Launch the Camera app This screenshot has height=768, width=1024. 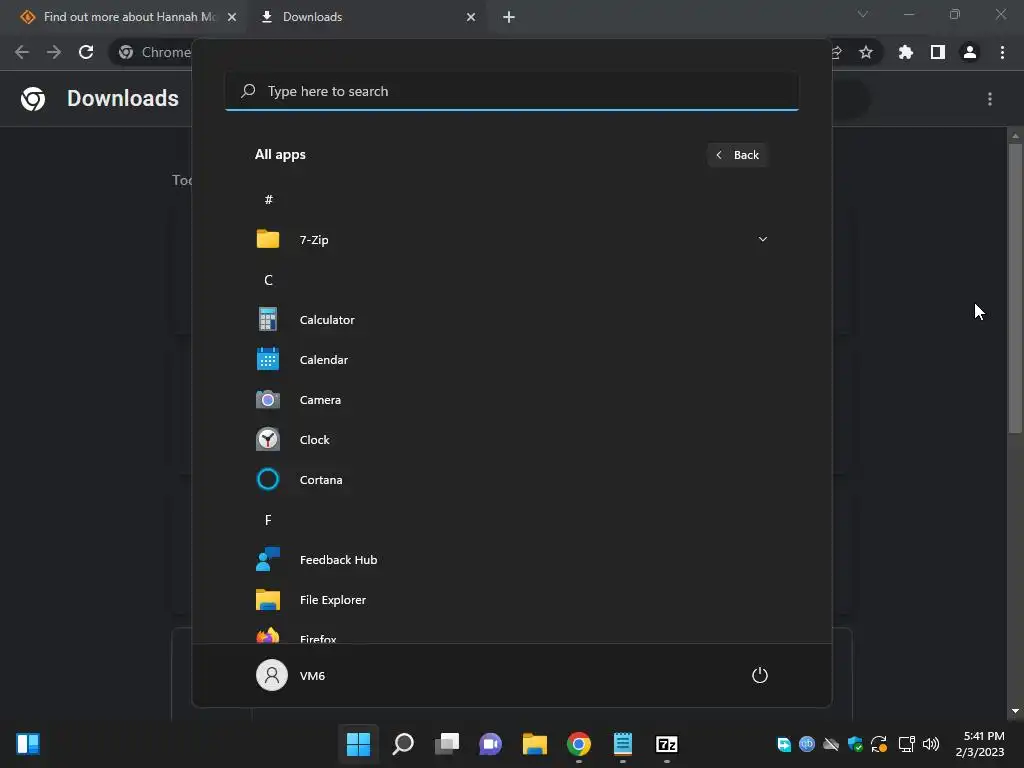click(x=511, y=400)
